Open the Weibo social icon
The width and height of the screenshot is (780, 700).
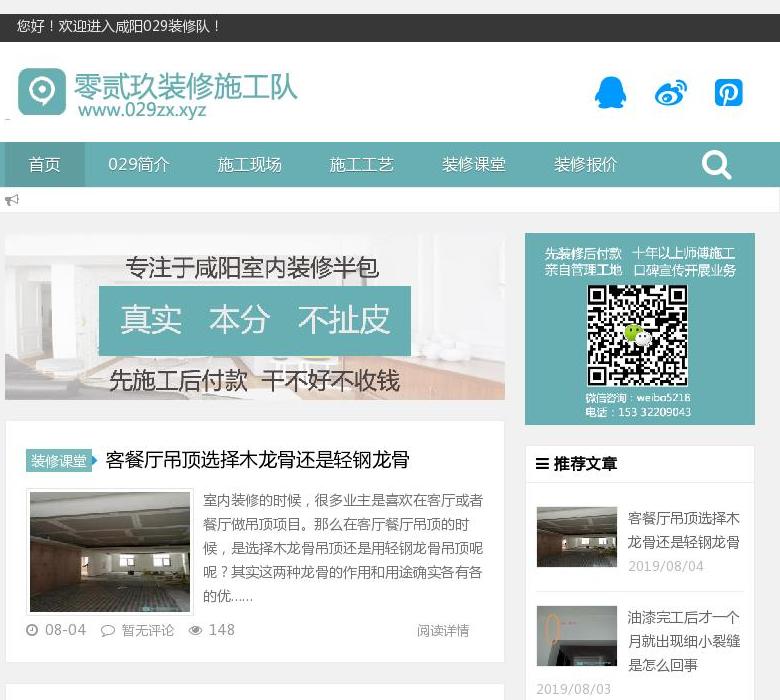(x=671, y=93)
